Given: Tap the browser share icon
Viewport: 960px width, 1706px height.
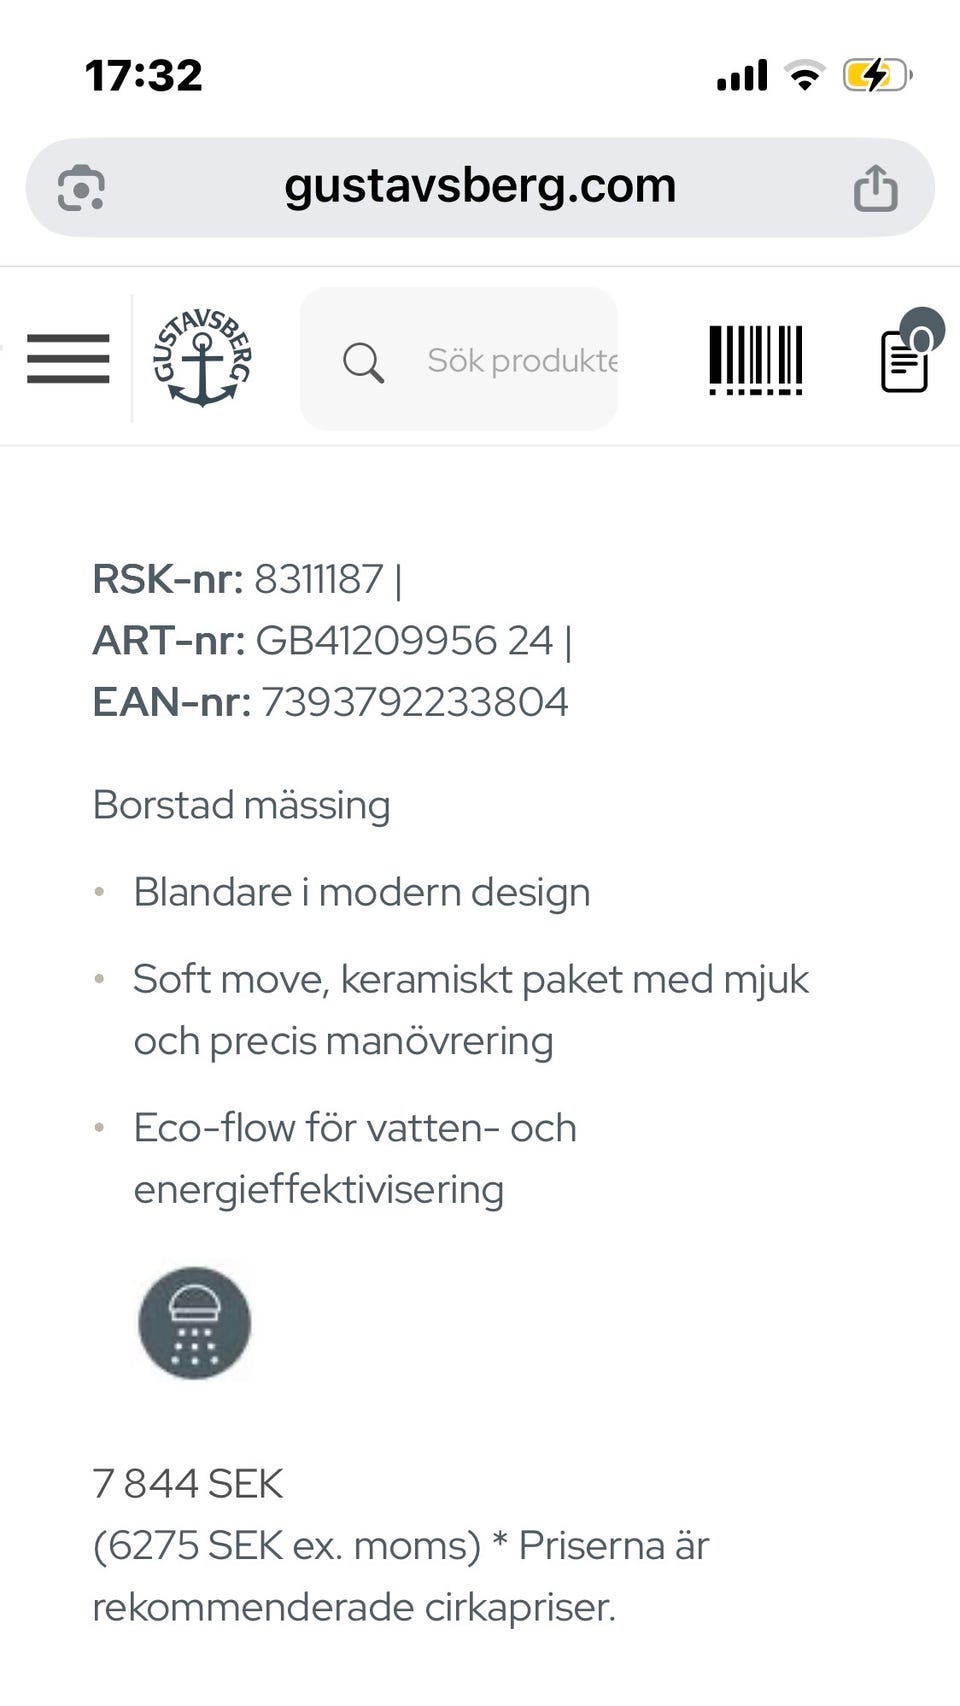Looking at the screenshot, I should pos(875,188).
